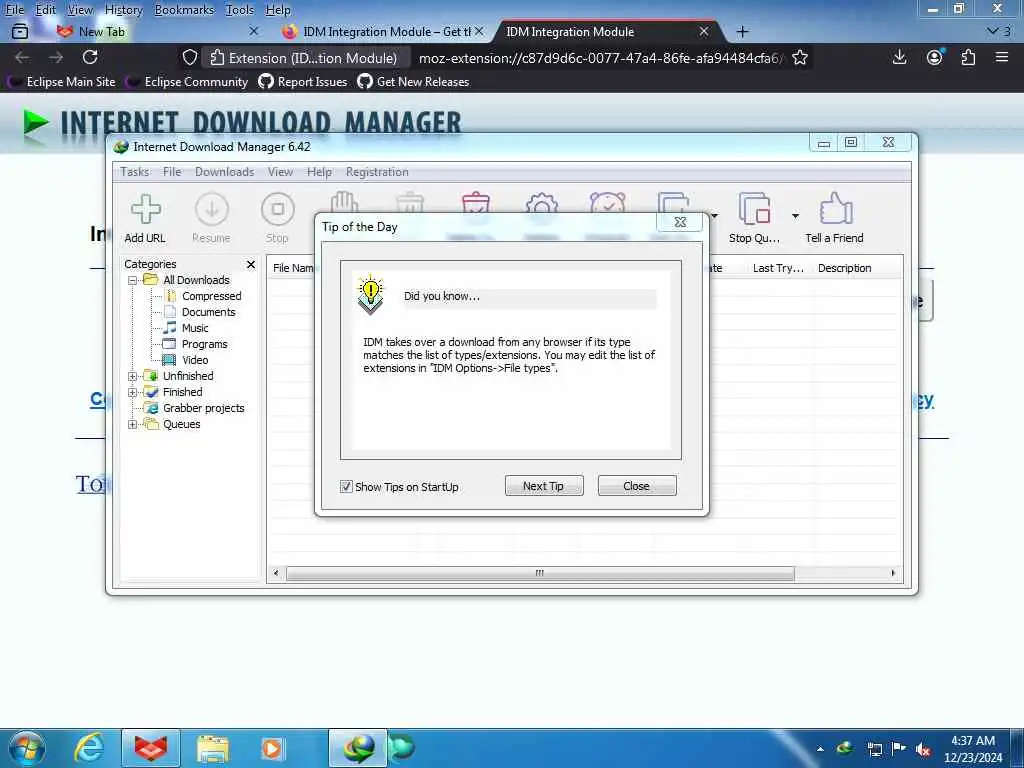1024x768 pixels.
Task: Open the IDM Registration menu
Action: click(377, 172)
